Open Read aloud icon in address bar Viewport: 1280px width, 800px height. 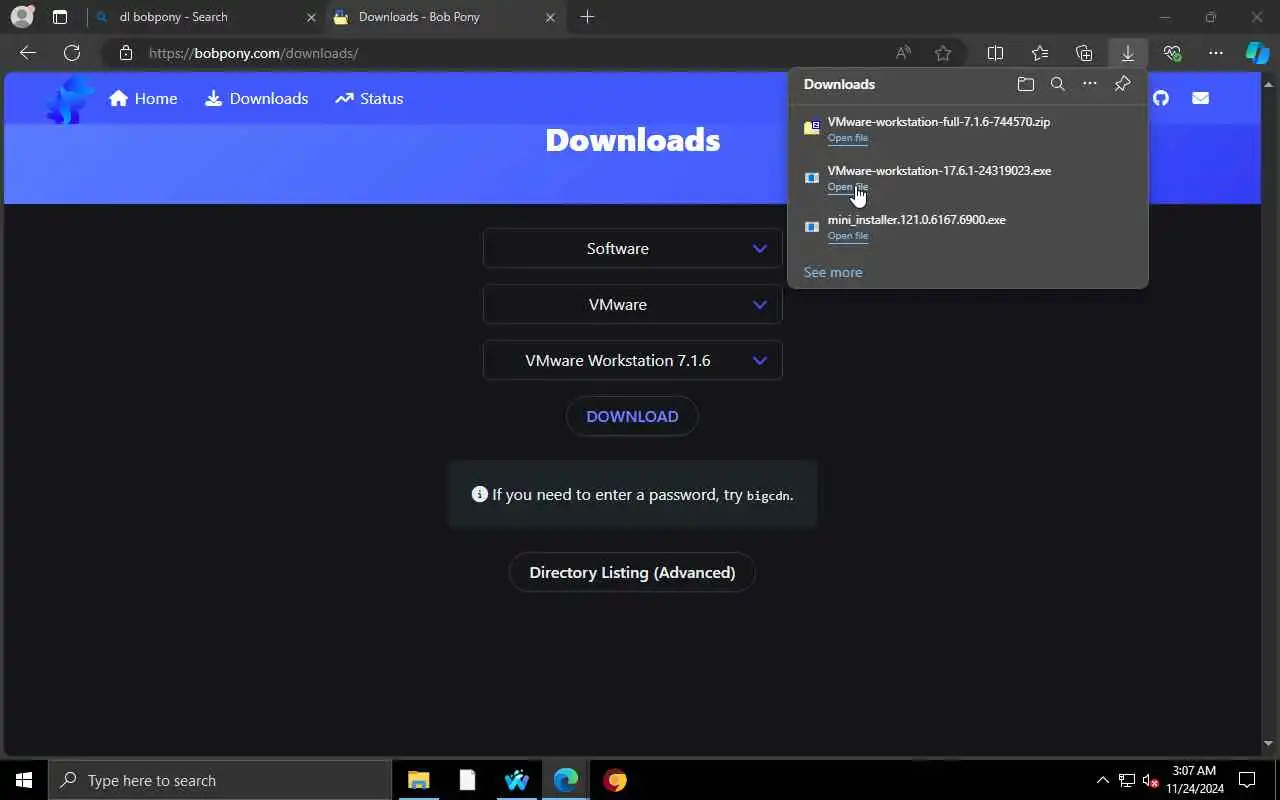pyautogui.click(x=903, y=53)
